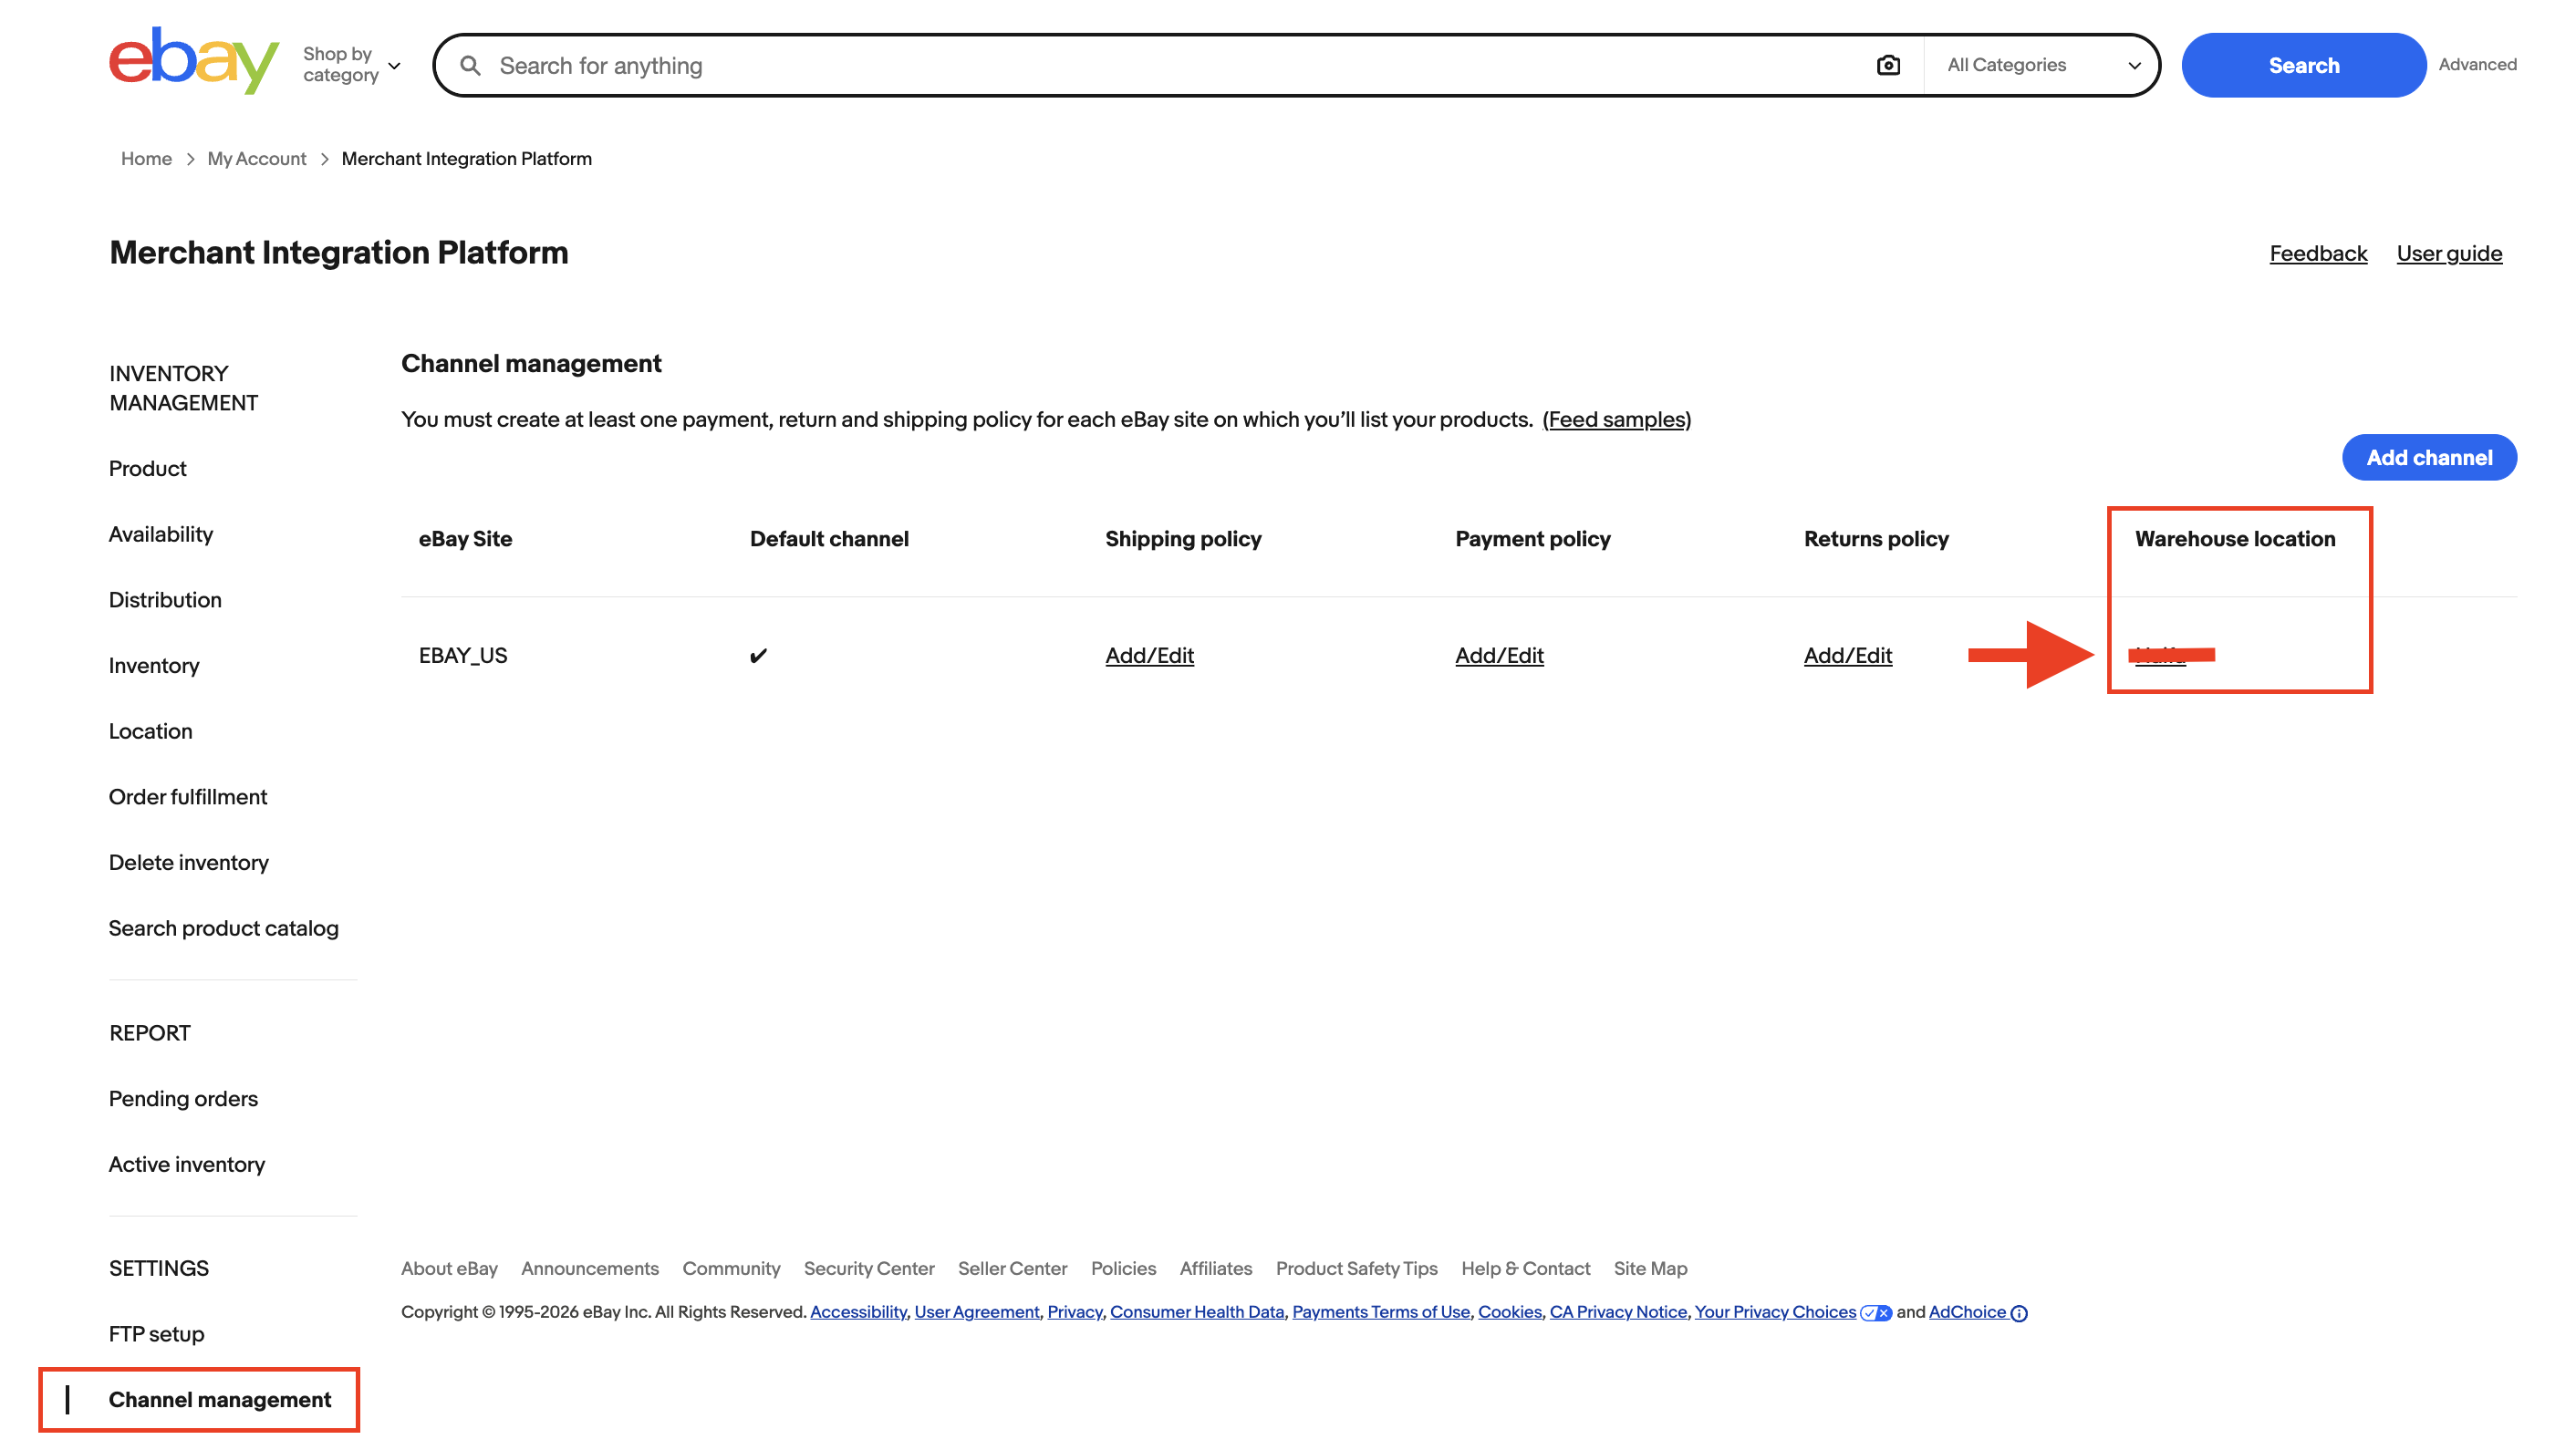Open About eBay footer link
The width and height of the screenshot is (2576, 1450).
tap(449, 1269)
